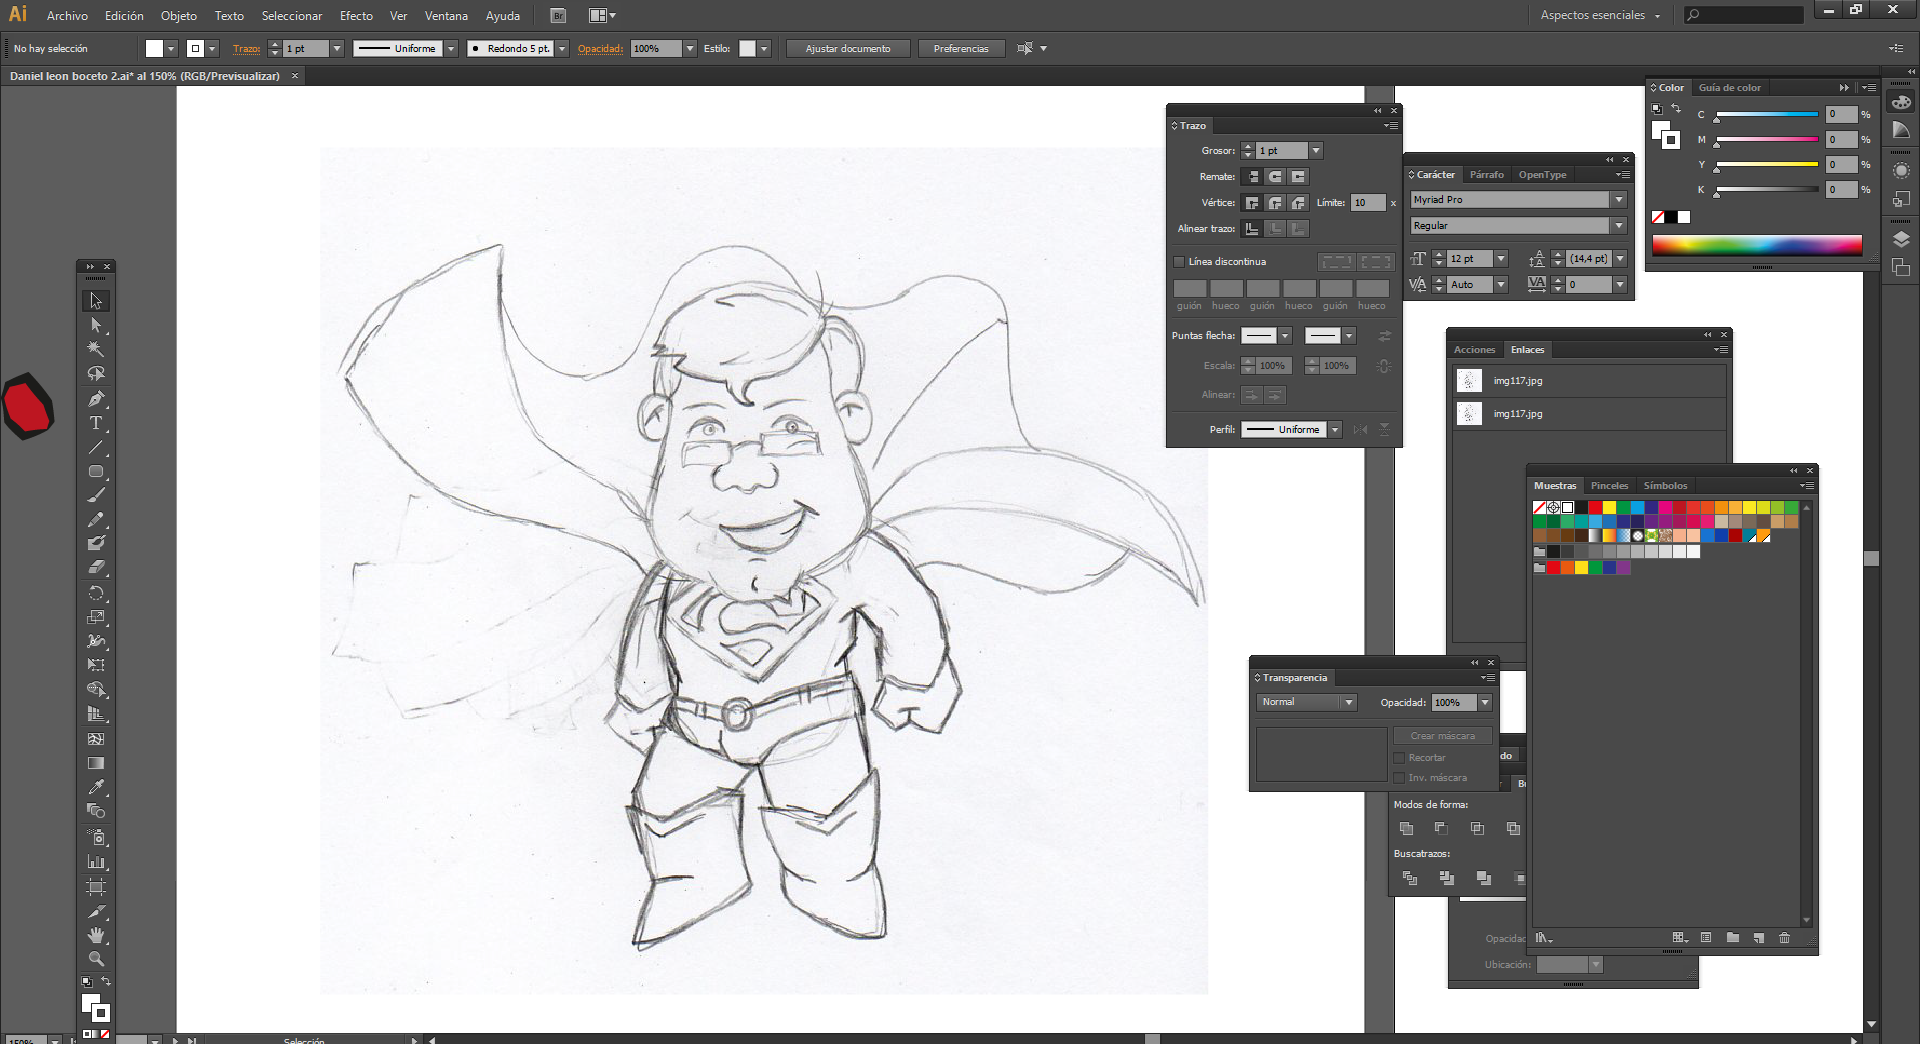Open the Efecto menu

coord(356,16)
